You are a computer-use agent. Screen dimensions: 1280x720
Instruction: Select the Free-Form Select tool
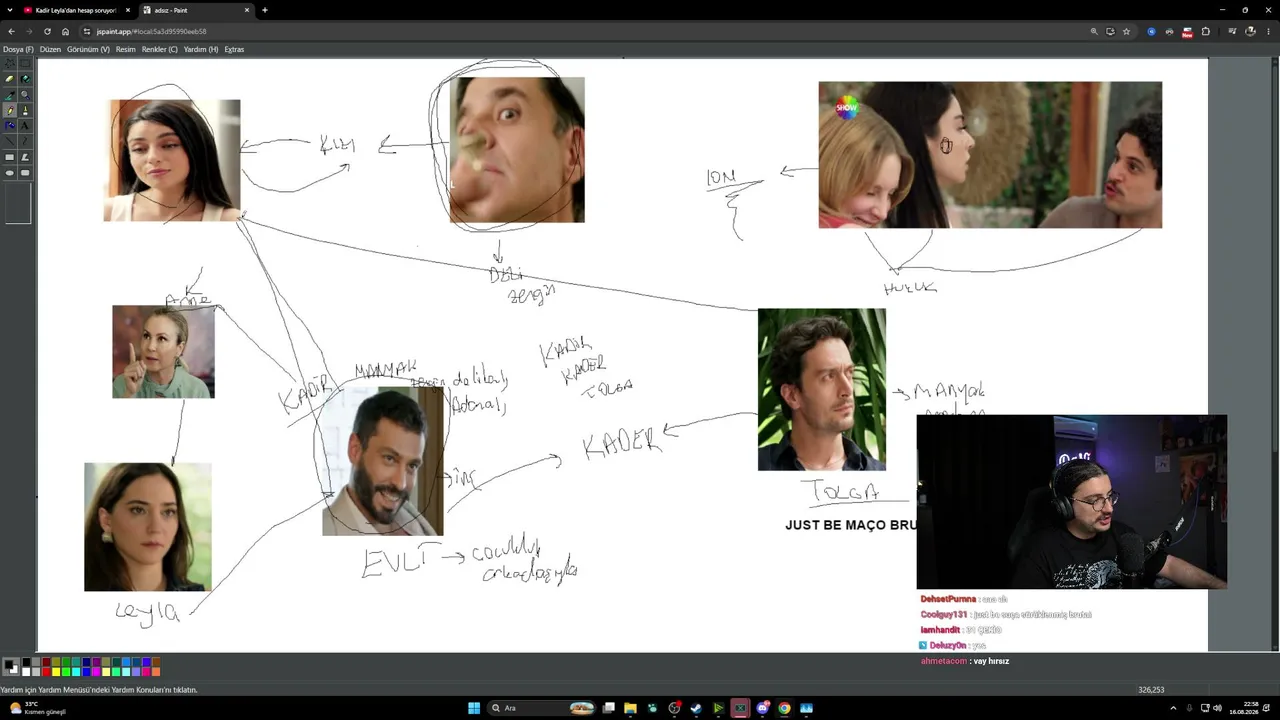(x=10, y=62)
